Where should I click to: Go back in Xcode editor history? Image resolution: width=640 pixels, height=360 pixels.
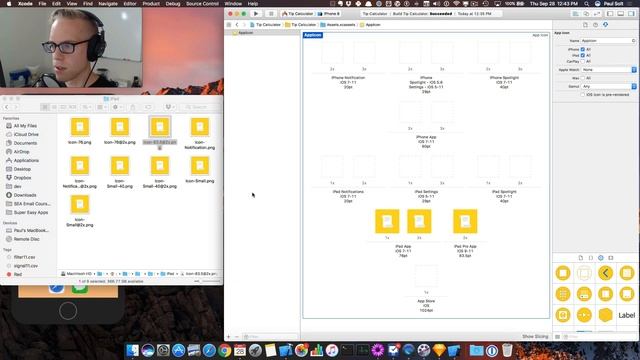click(x=237, y=25)
